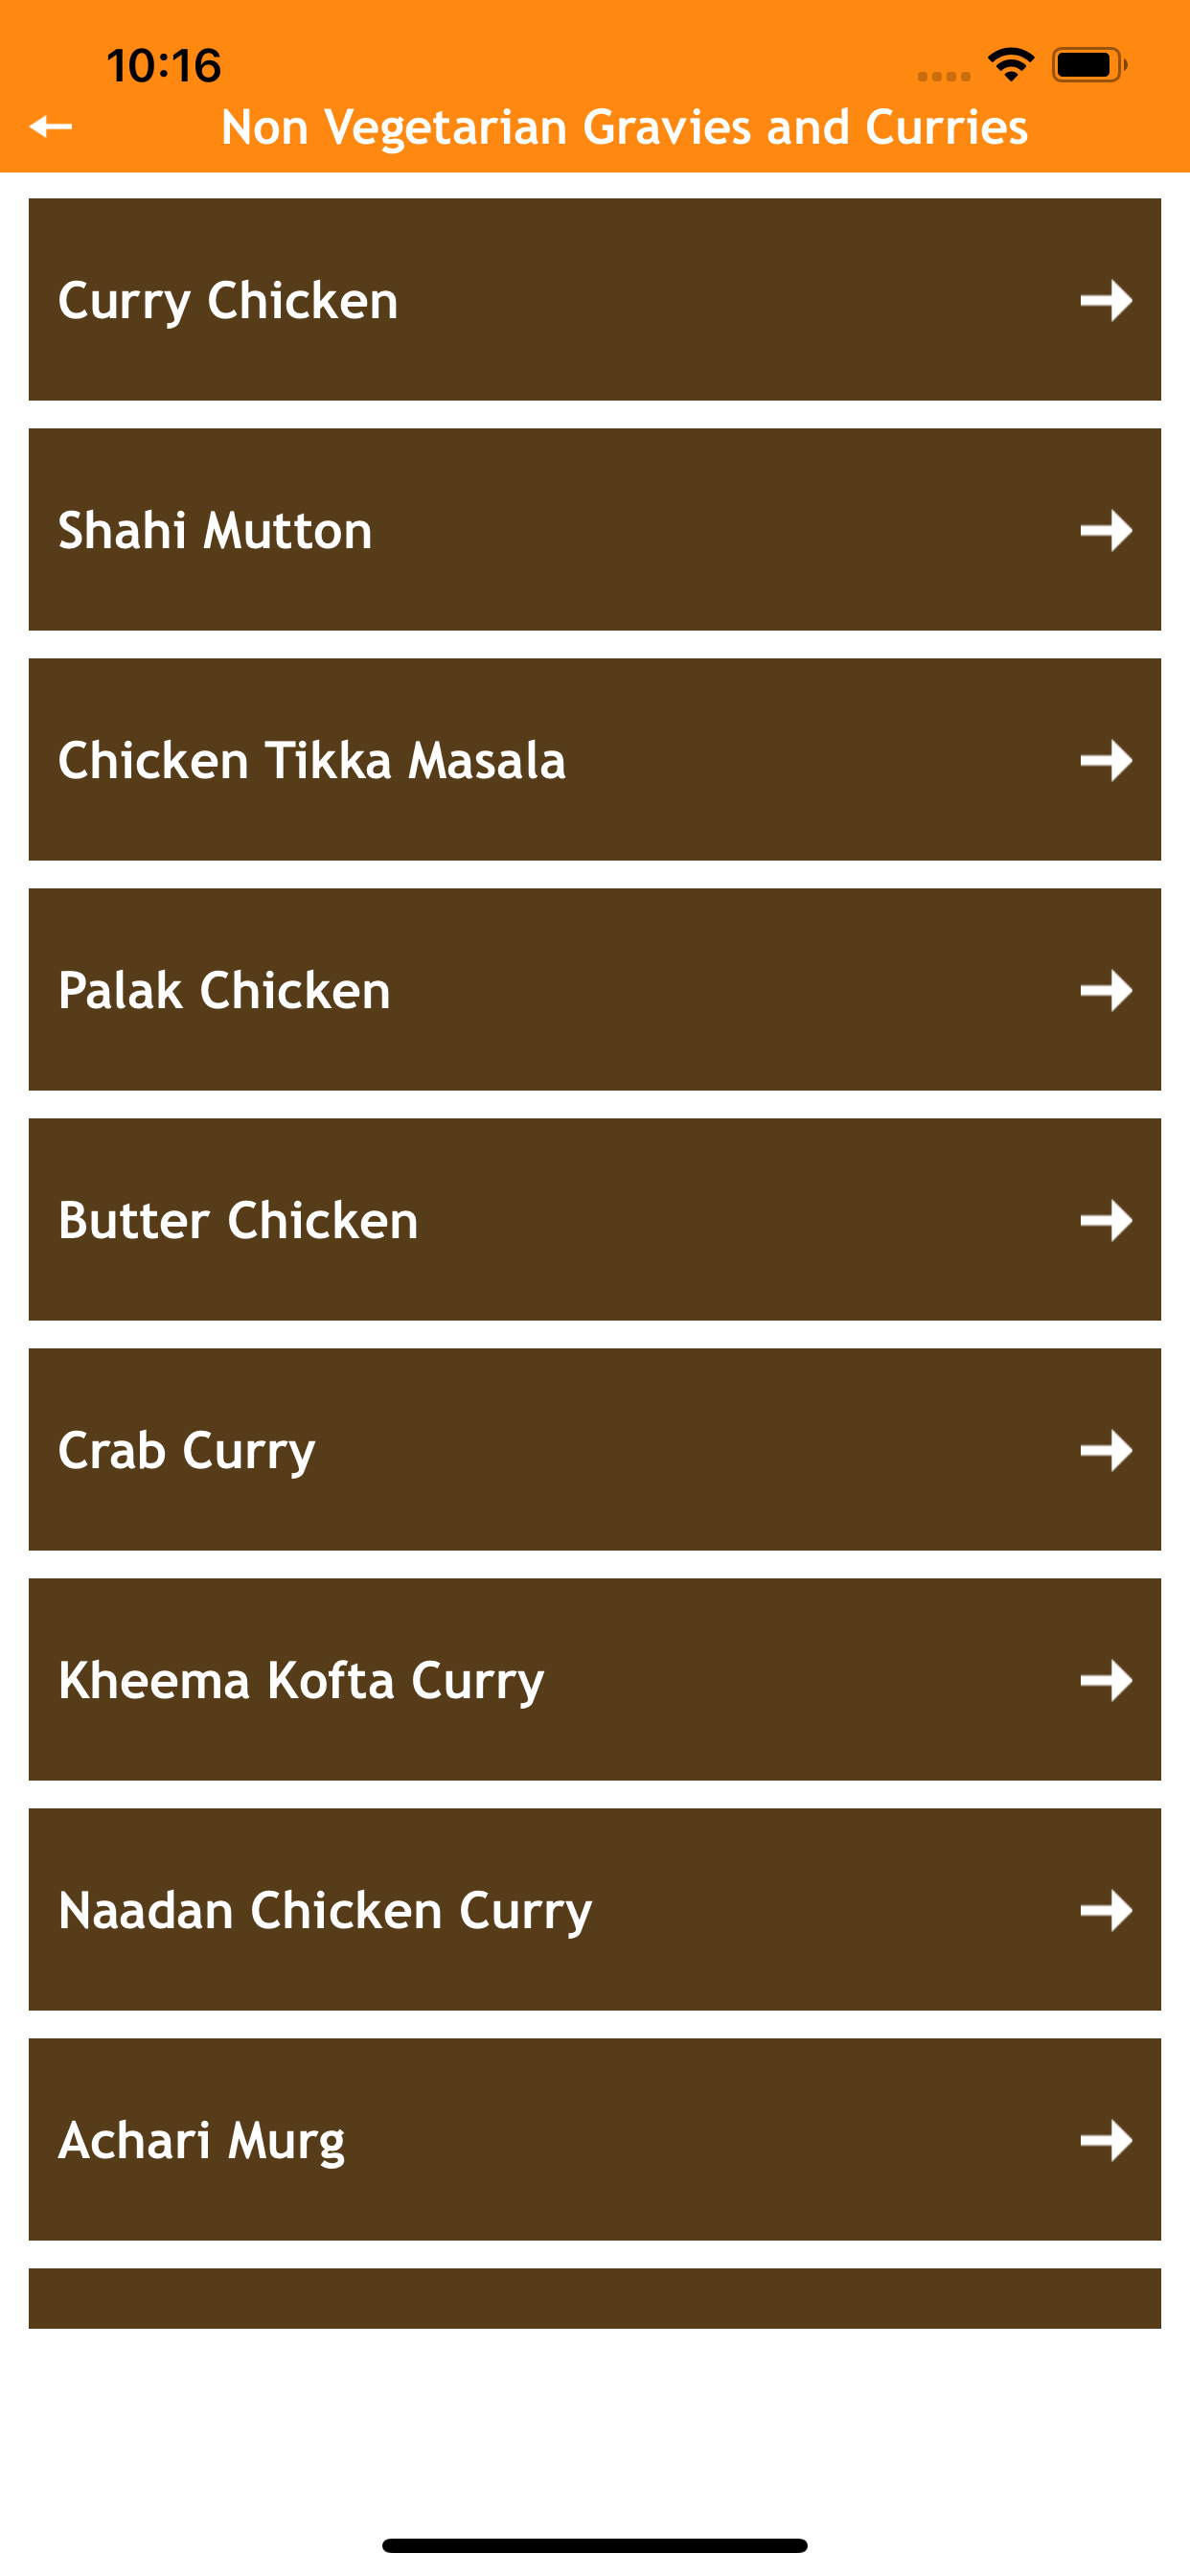Tap the arrow icon beside Achari Murg

tap(1105, 2140)
